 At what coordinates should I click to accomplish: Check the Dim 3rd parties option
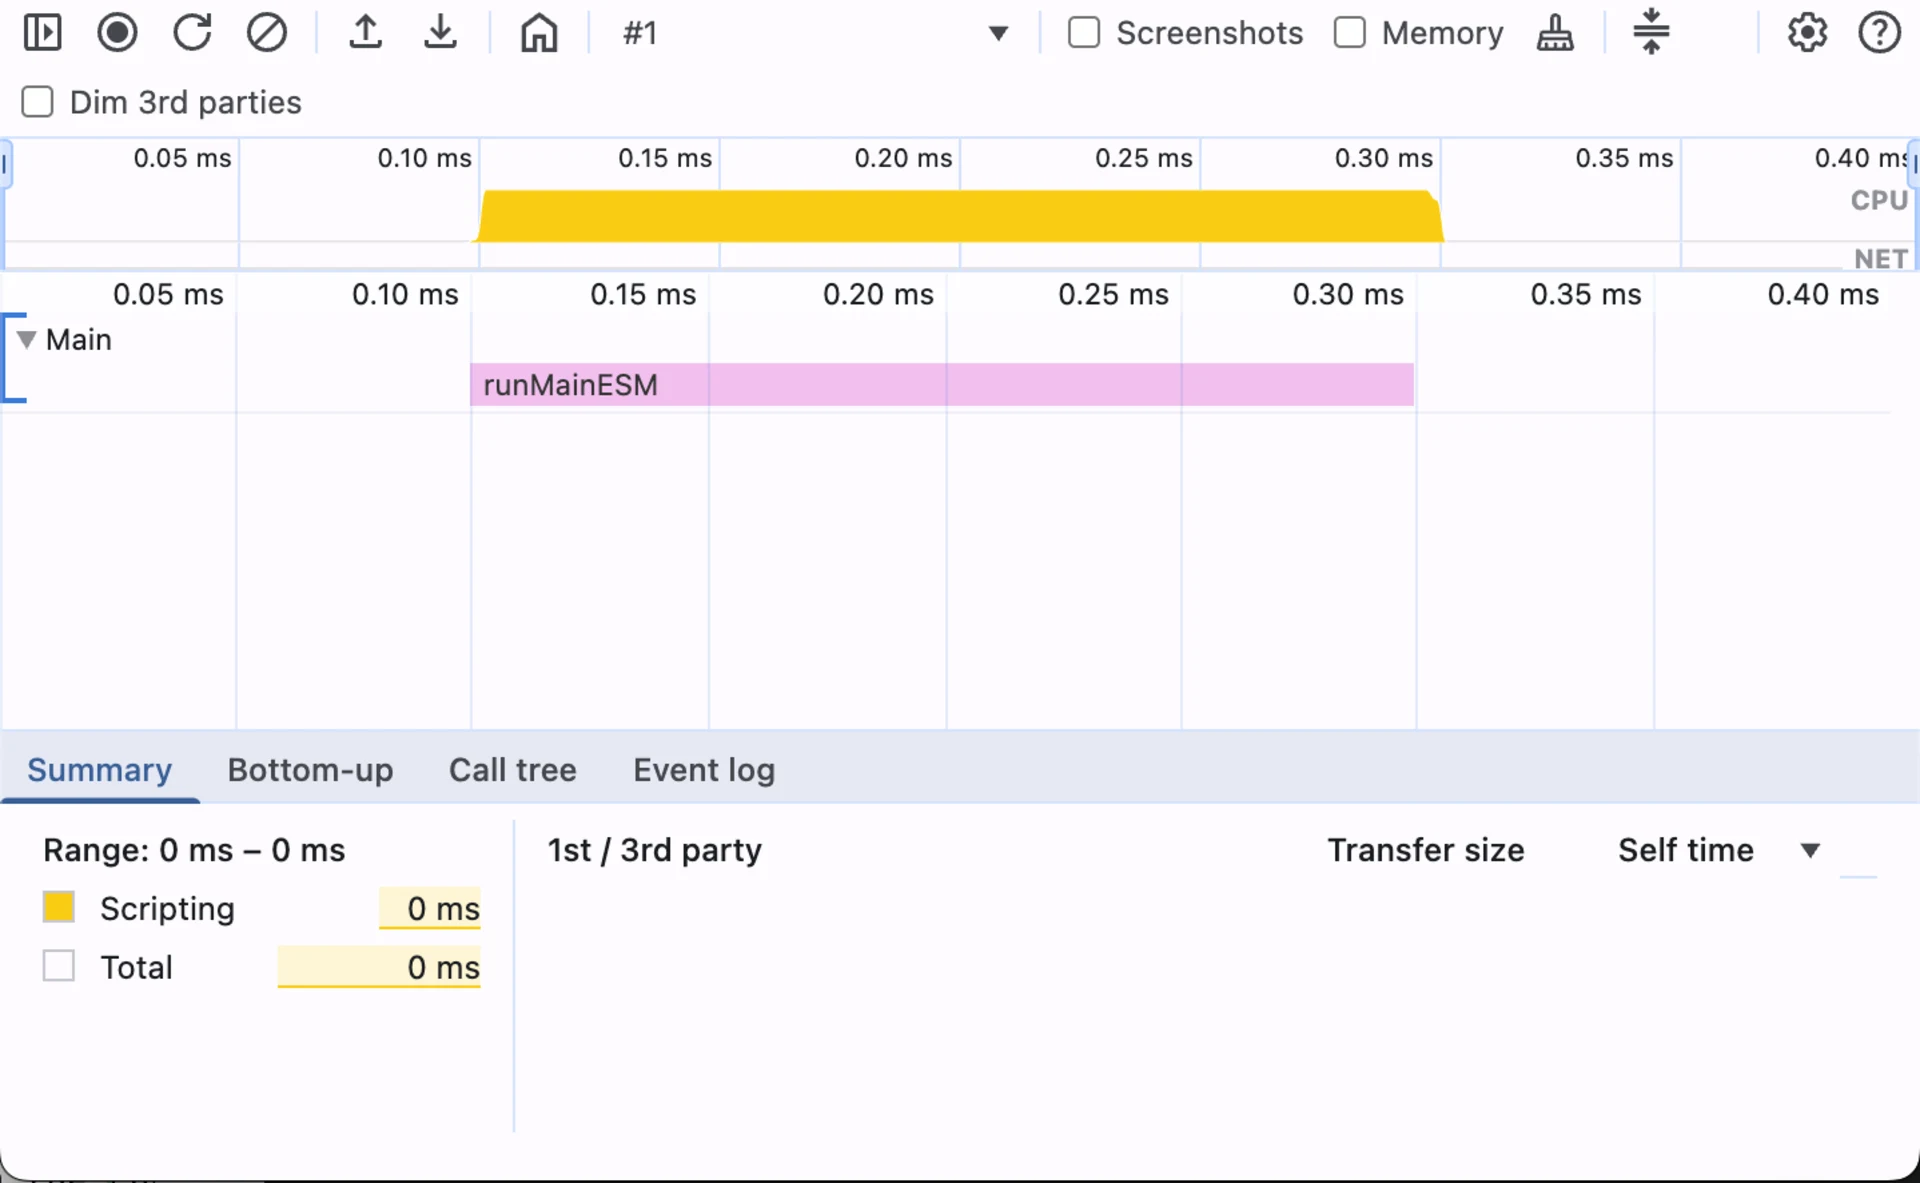38,102
